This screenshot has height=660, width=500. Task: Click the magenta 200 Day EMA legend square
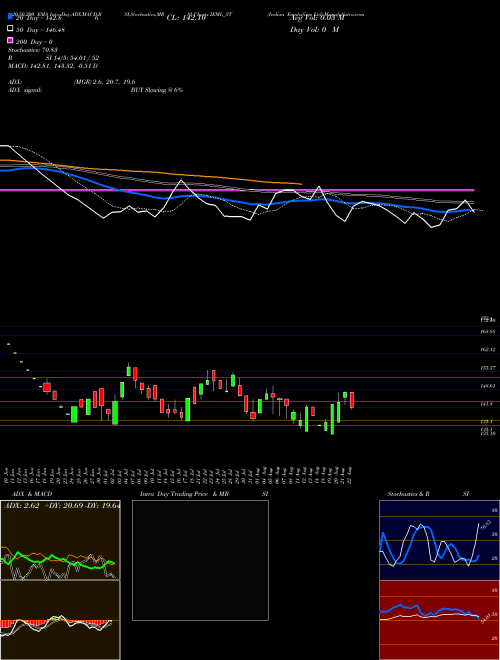pos(10,41)
